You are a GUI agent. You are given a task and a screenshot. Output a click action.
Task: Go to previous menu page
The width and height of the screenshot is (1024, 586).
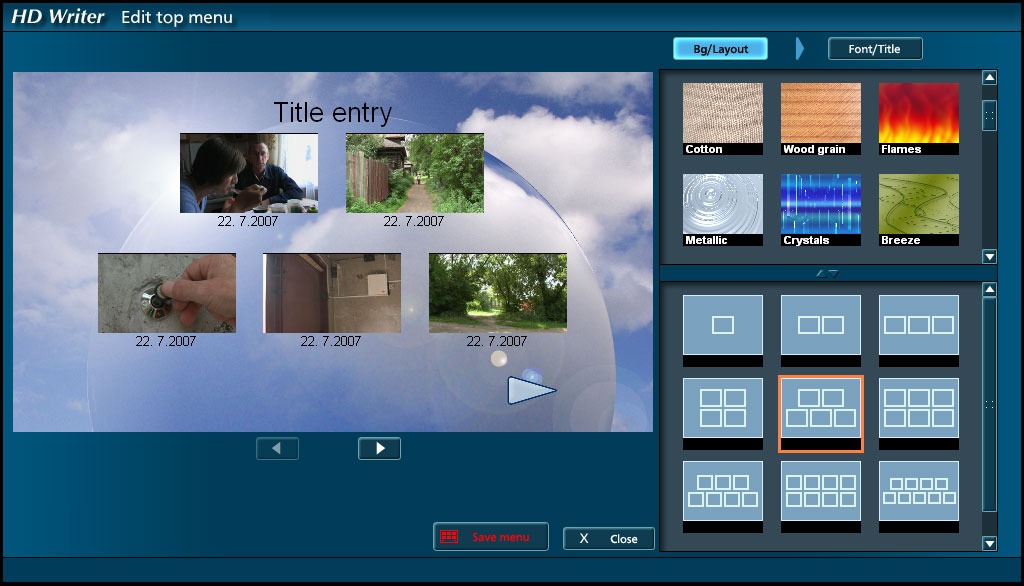click(278, 448)
